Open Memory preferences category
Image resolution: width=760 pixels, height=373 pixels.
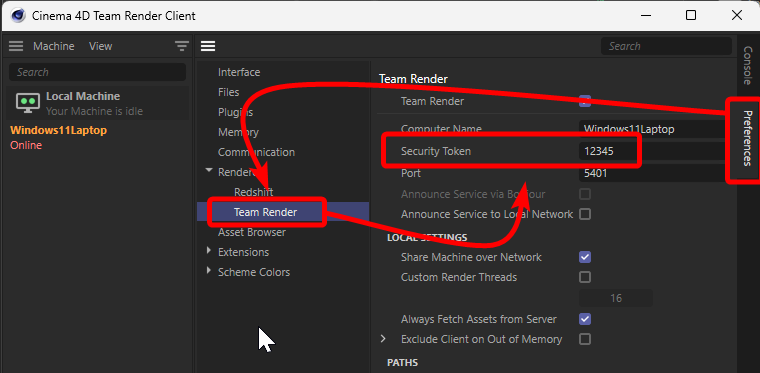click(238, 132)
